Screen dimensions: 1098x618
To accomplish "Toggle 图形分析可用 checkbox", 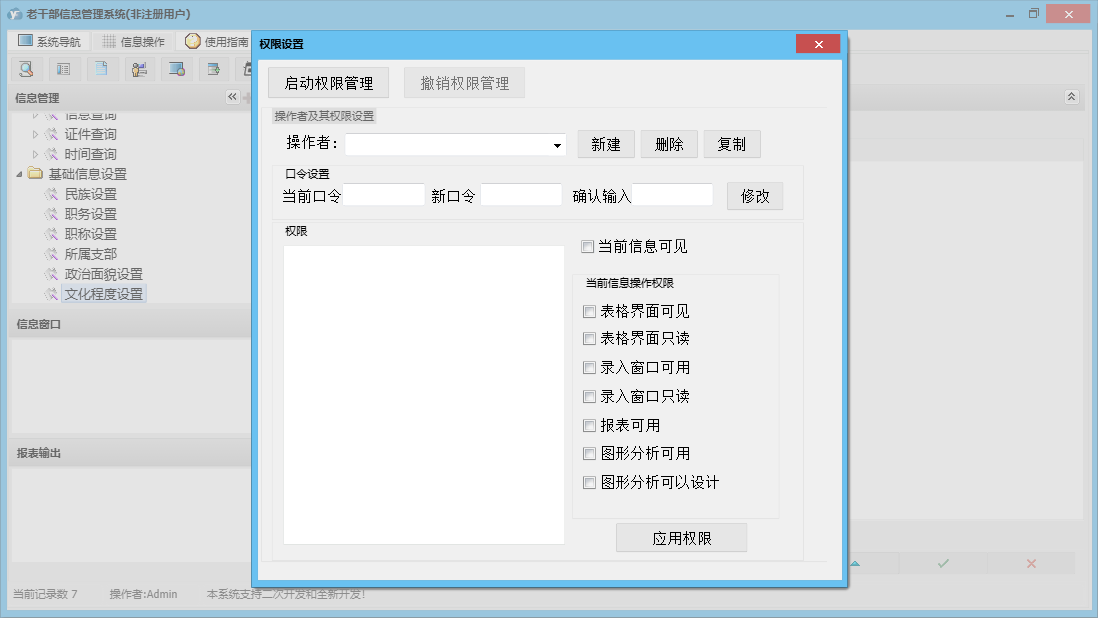I will pyautogui.click(x=590, y=454).
